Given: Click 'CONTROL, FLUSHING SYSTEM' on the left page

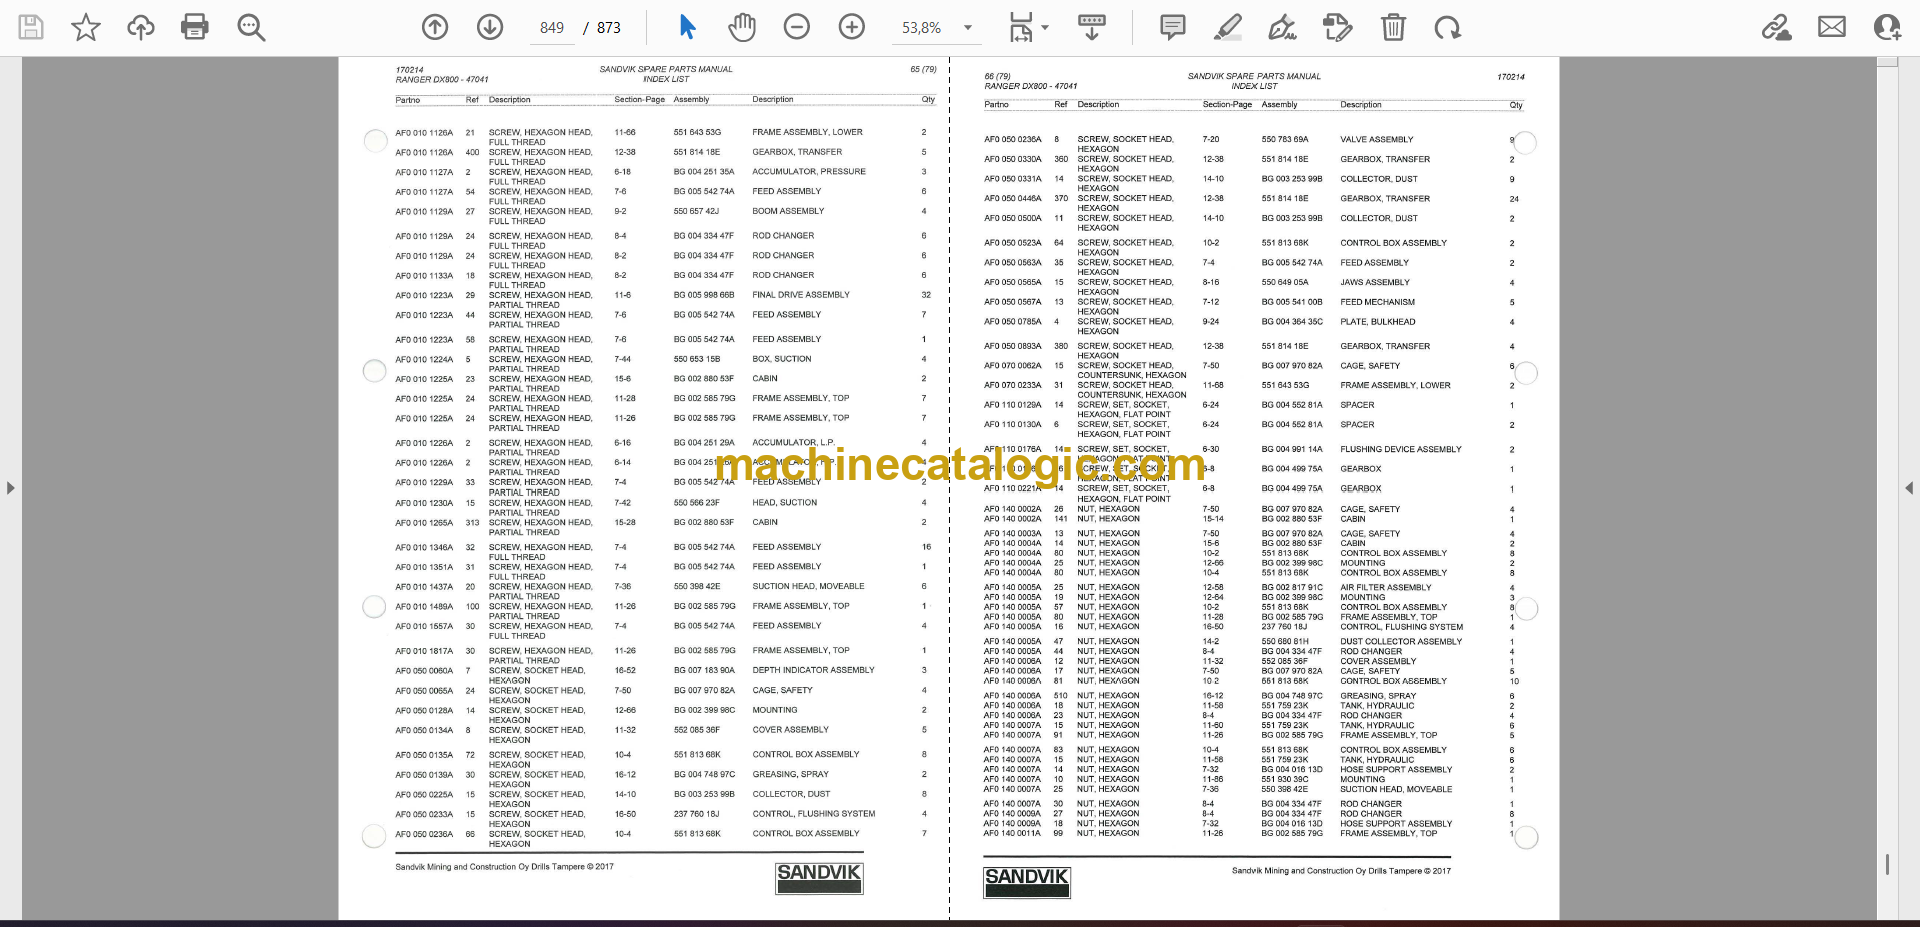Looking at the screenshot, I should pyautogui.click(x=813, y=814).
